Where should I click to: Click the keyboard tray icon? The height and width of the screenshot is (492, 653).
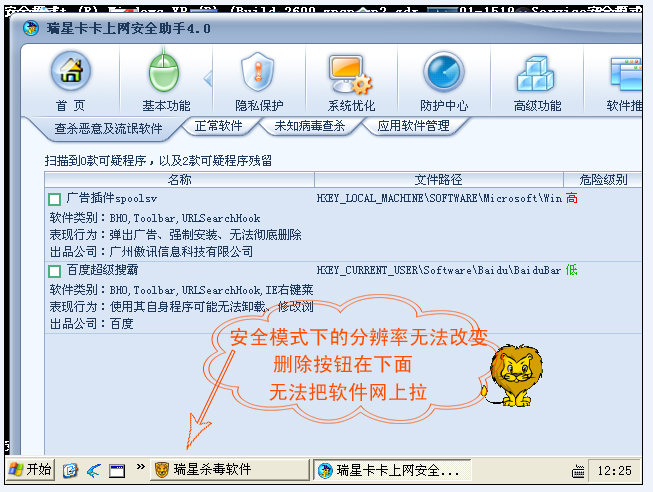578,472
